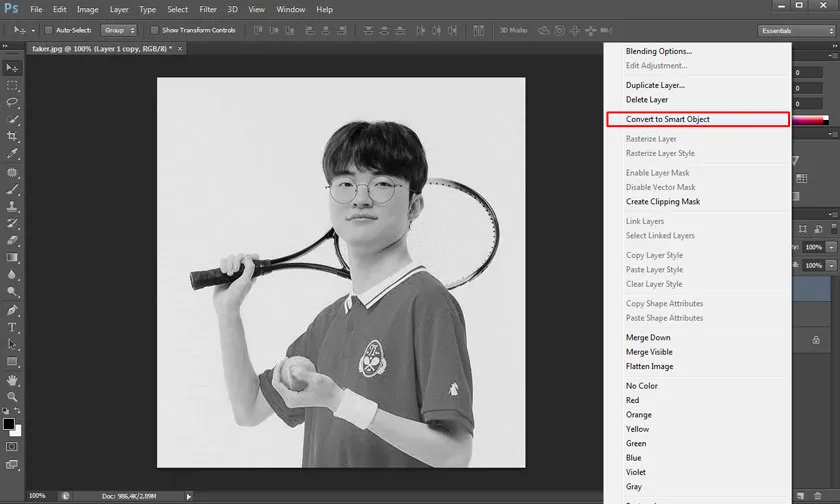Expand the status bar info arrow
The width and height of the screenshot is (840, 504).
pyautogui.click(x=189, y=497)
